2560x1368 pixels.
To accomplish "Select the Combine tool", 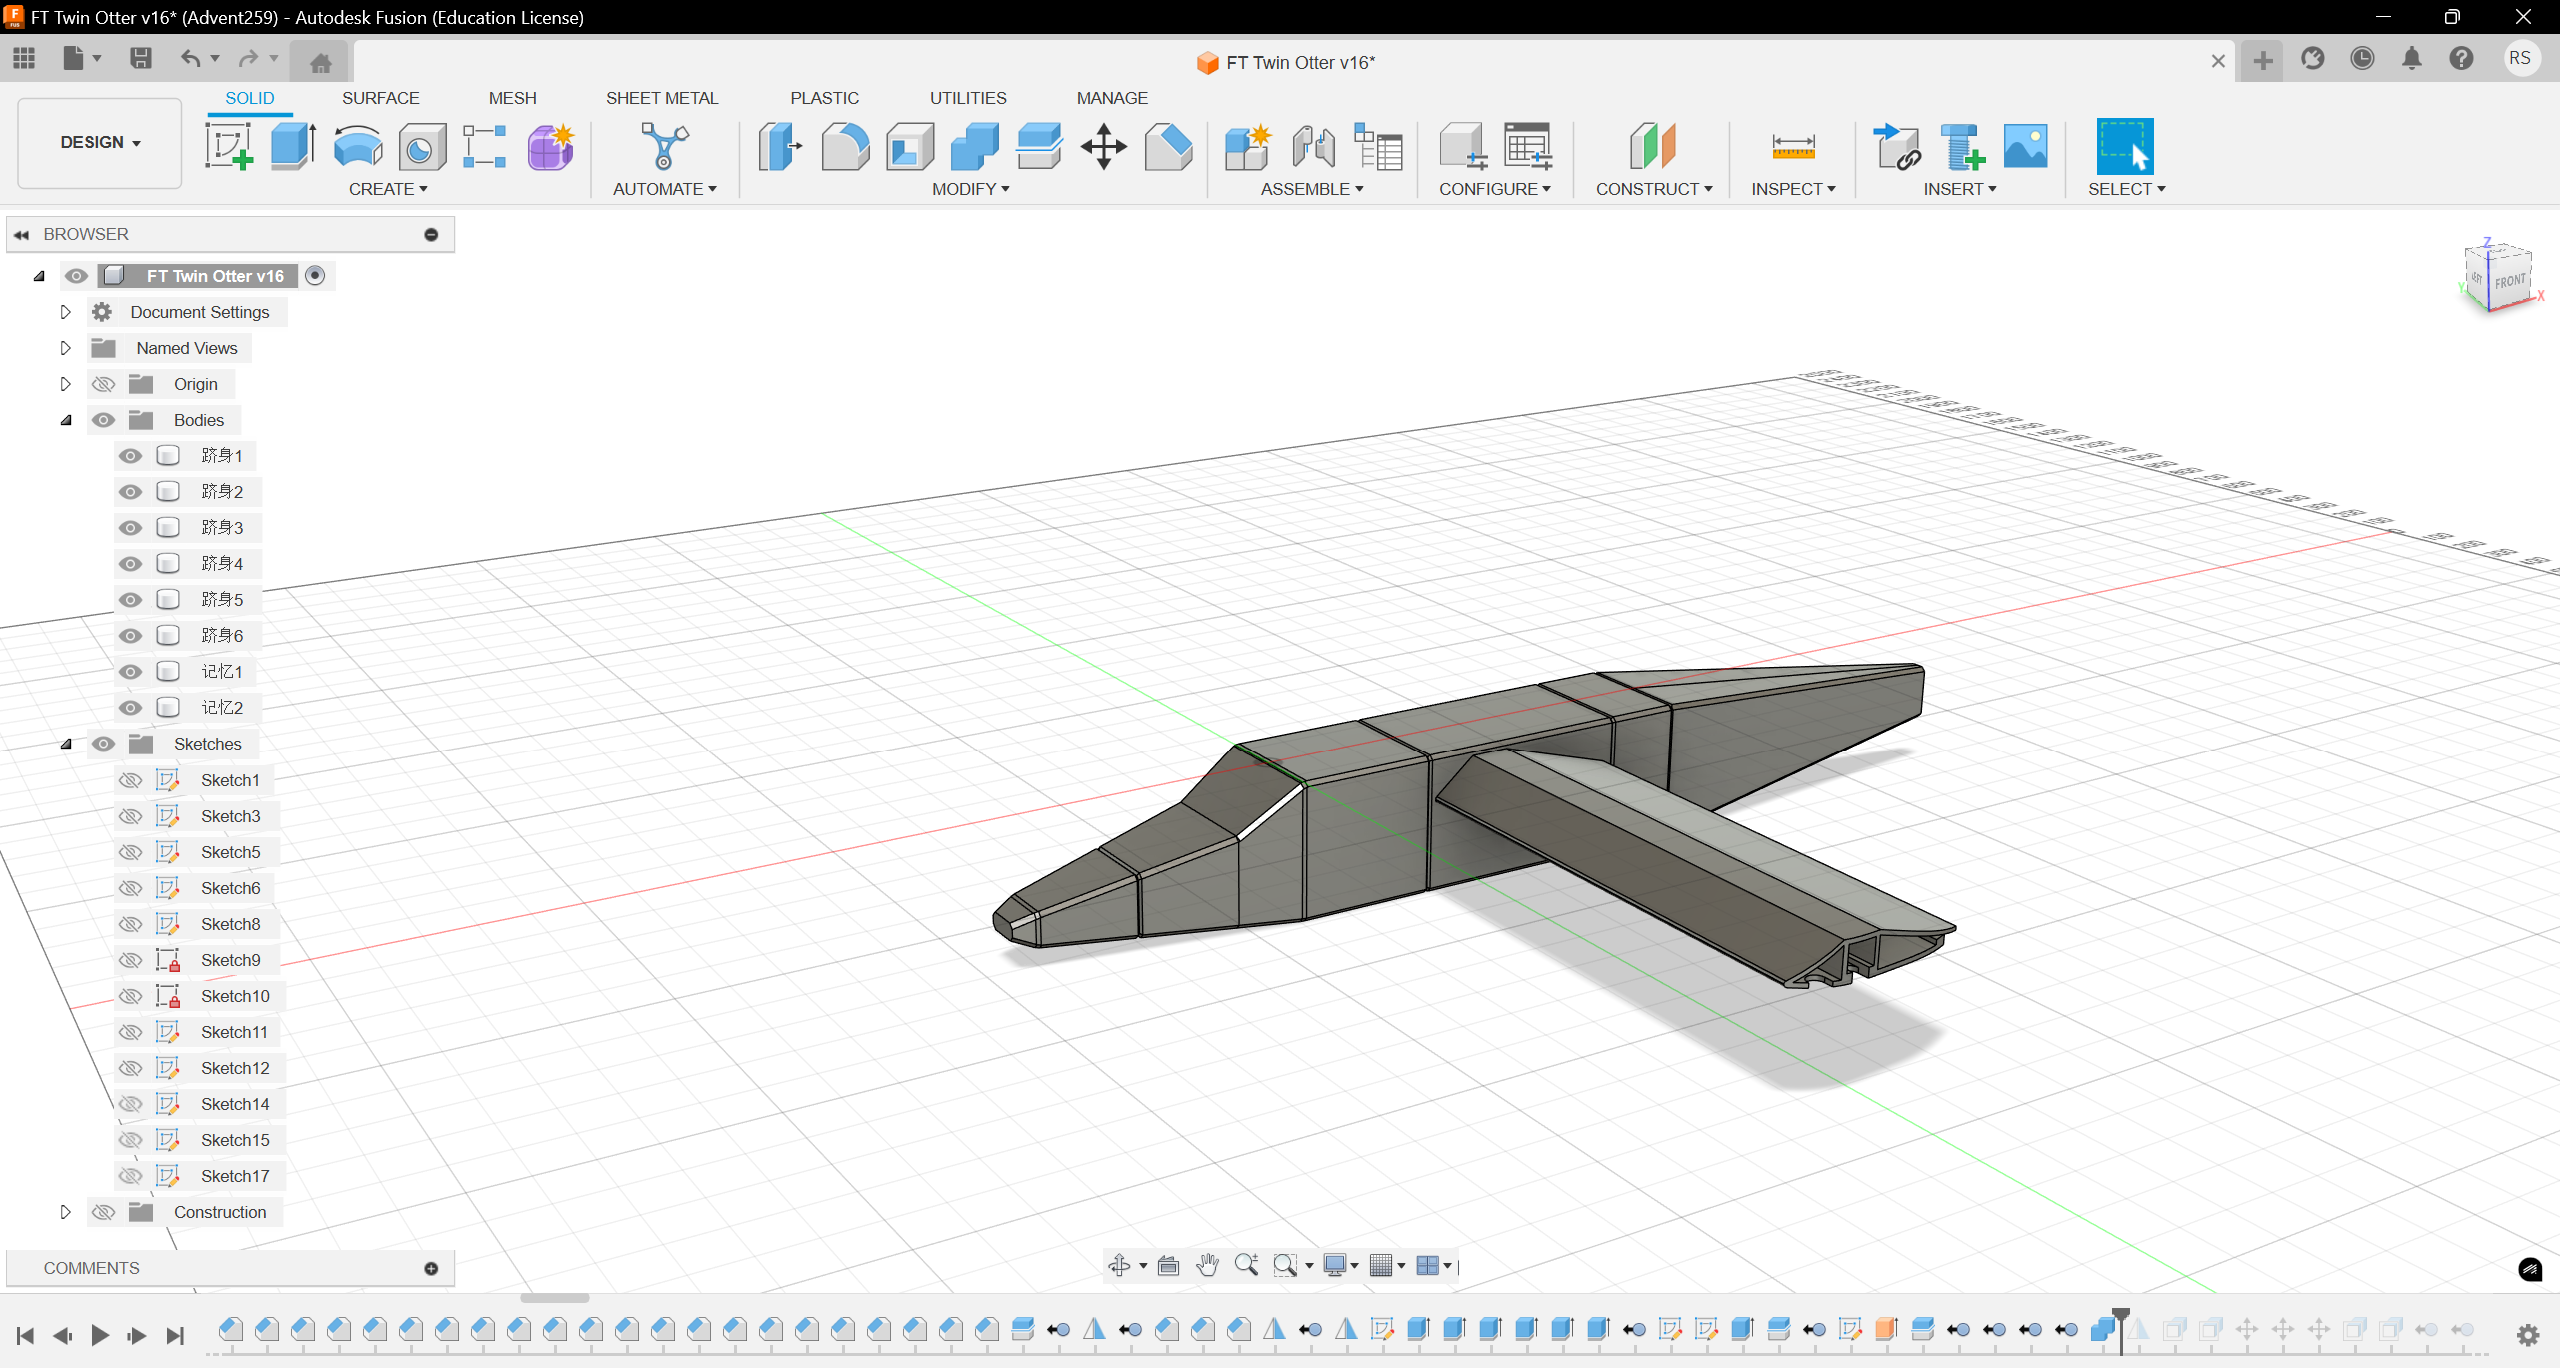I will click(x=974, y=147).
